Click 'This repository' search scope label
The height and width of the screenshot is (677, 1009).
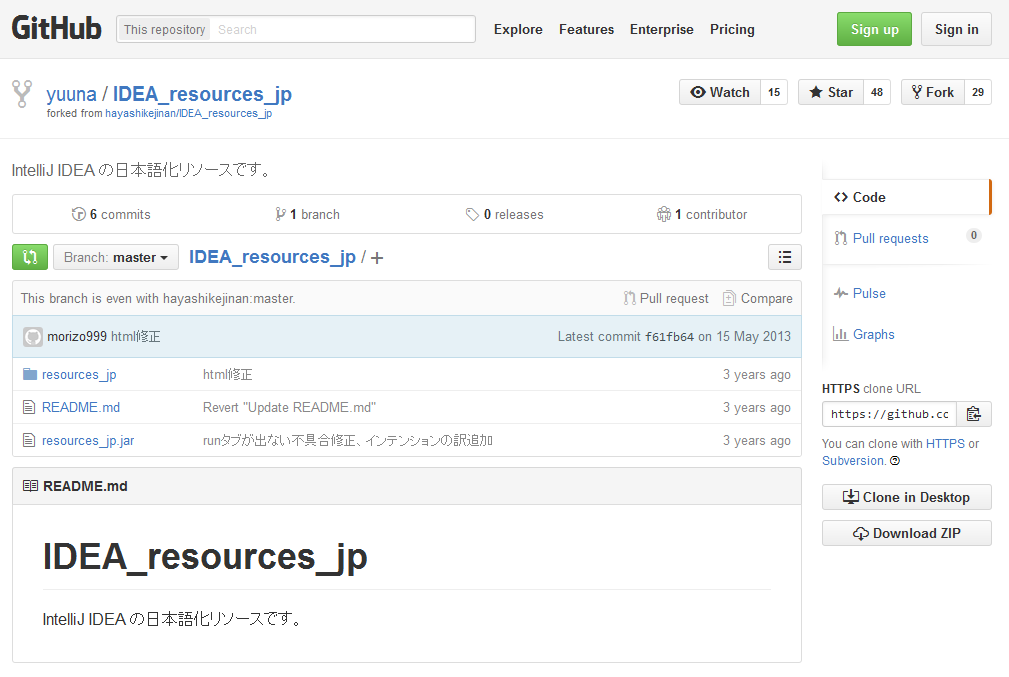[164, 30]
